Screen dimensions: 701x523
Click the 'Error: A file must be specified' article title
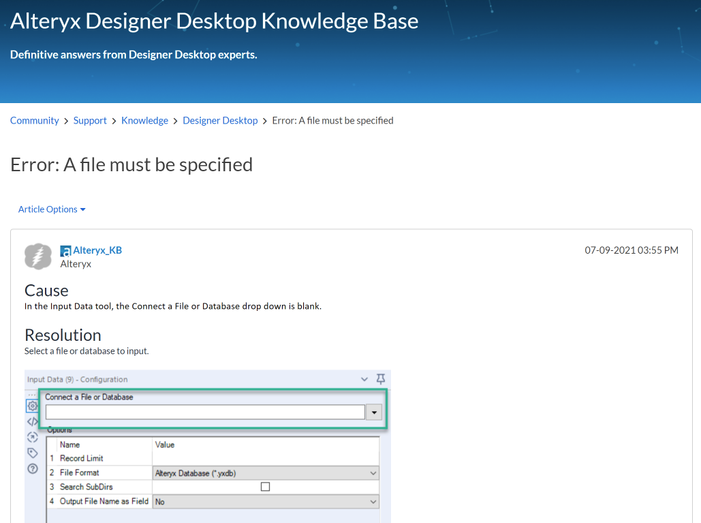coord(131,165)
